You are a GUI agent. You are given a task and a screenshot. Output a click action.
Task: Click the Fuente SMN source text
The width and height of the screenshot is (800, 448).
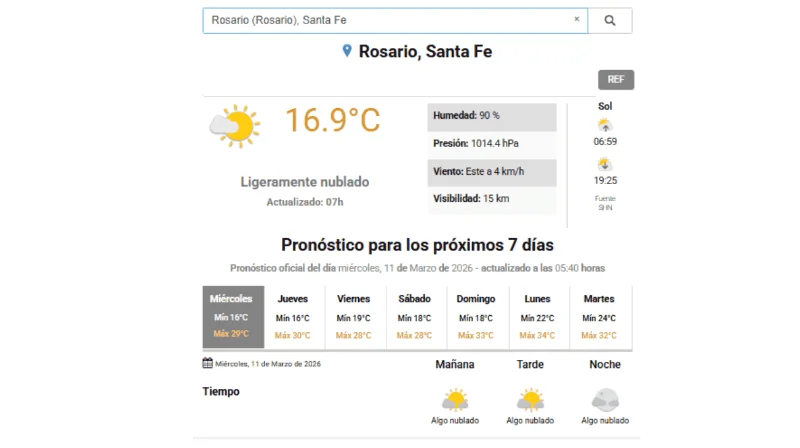(605, 203)
